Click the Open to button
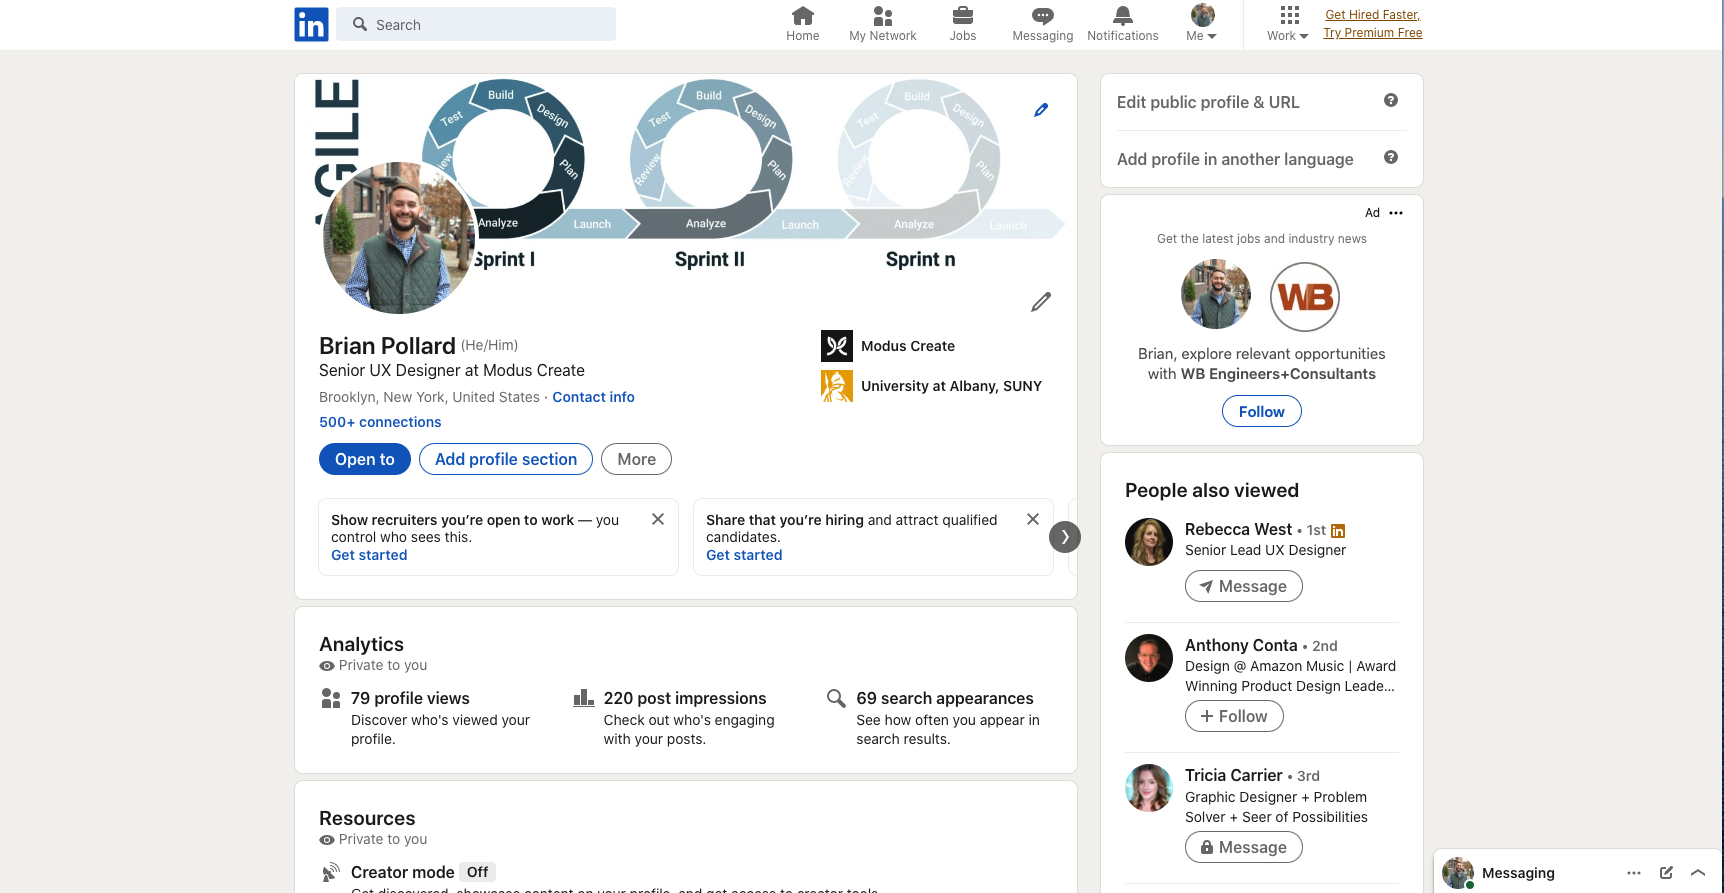1724x893 pixels. pyautogui.click(x=365, y=459)
